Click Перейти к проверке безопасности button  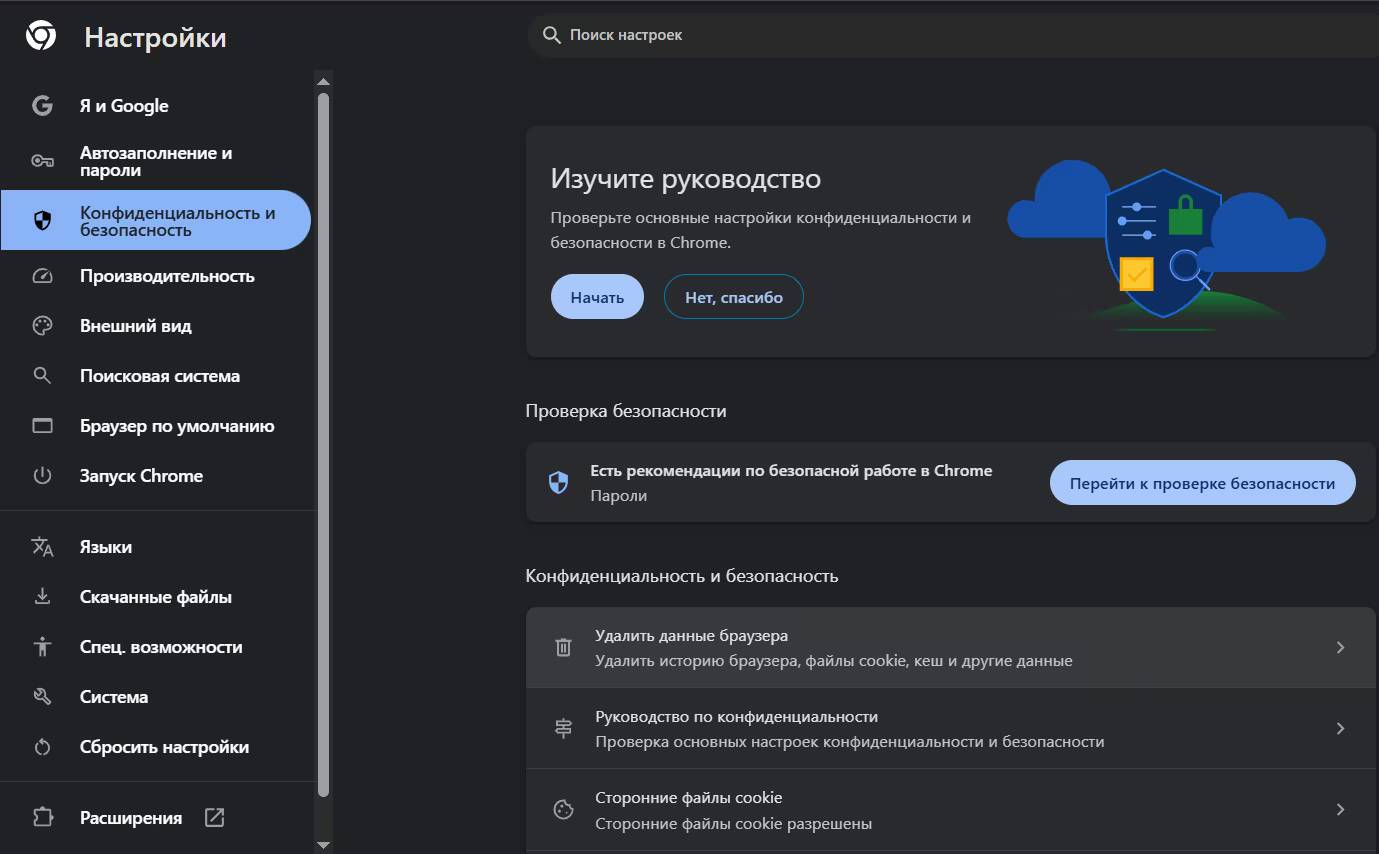[x=1202, y=483]
